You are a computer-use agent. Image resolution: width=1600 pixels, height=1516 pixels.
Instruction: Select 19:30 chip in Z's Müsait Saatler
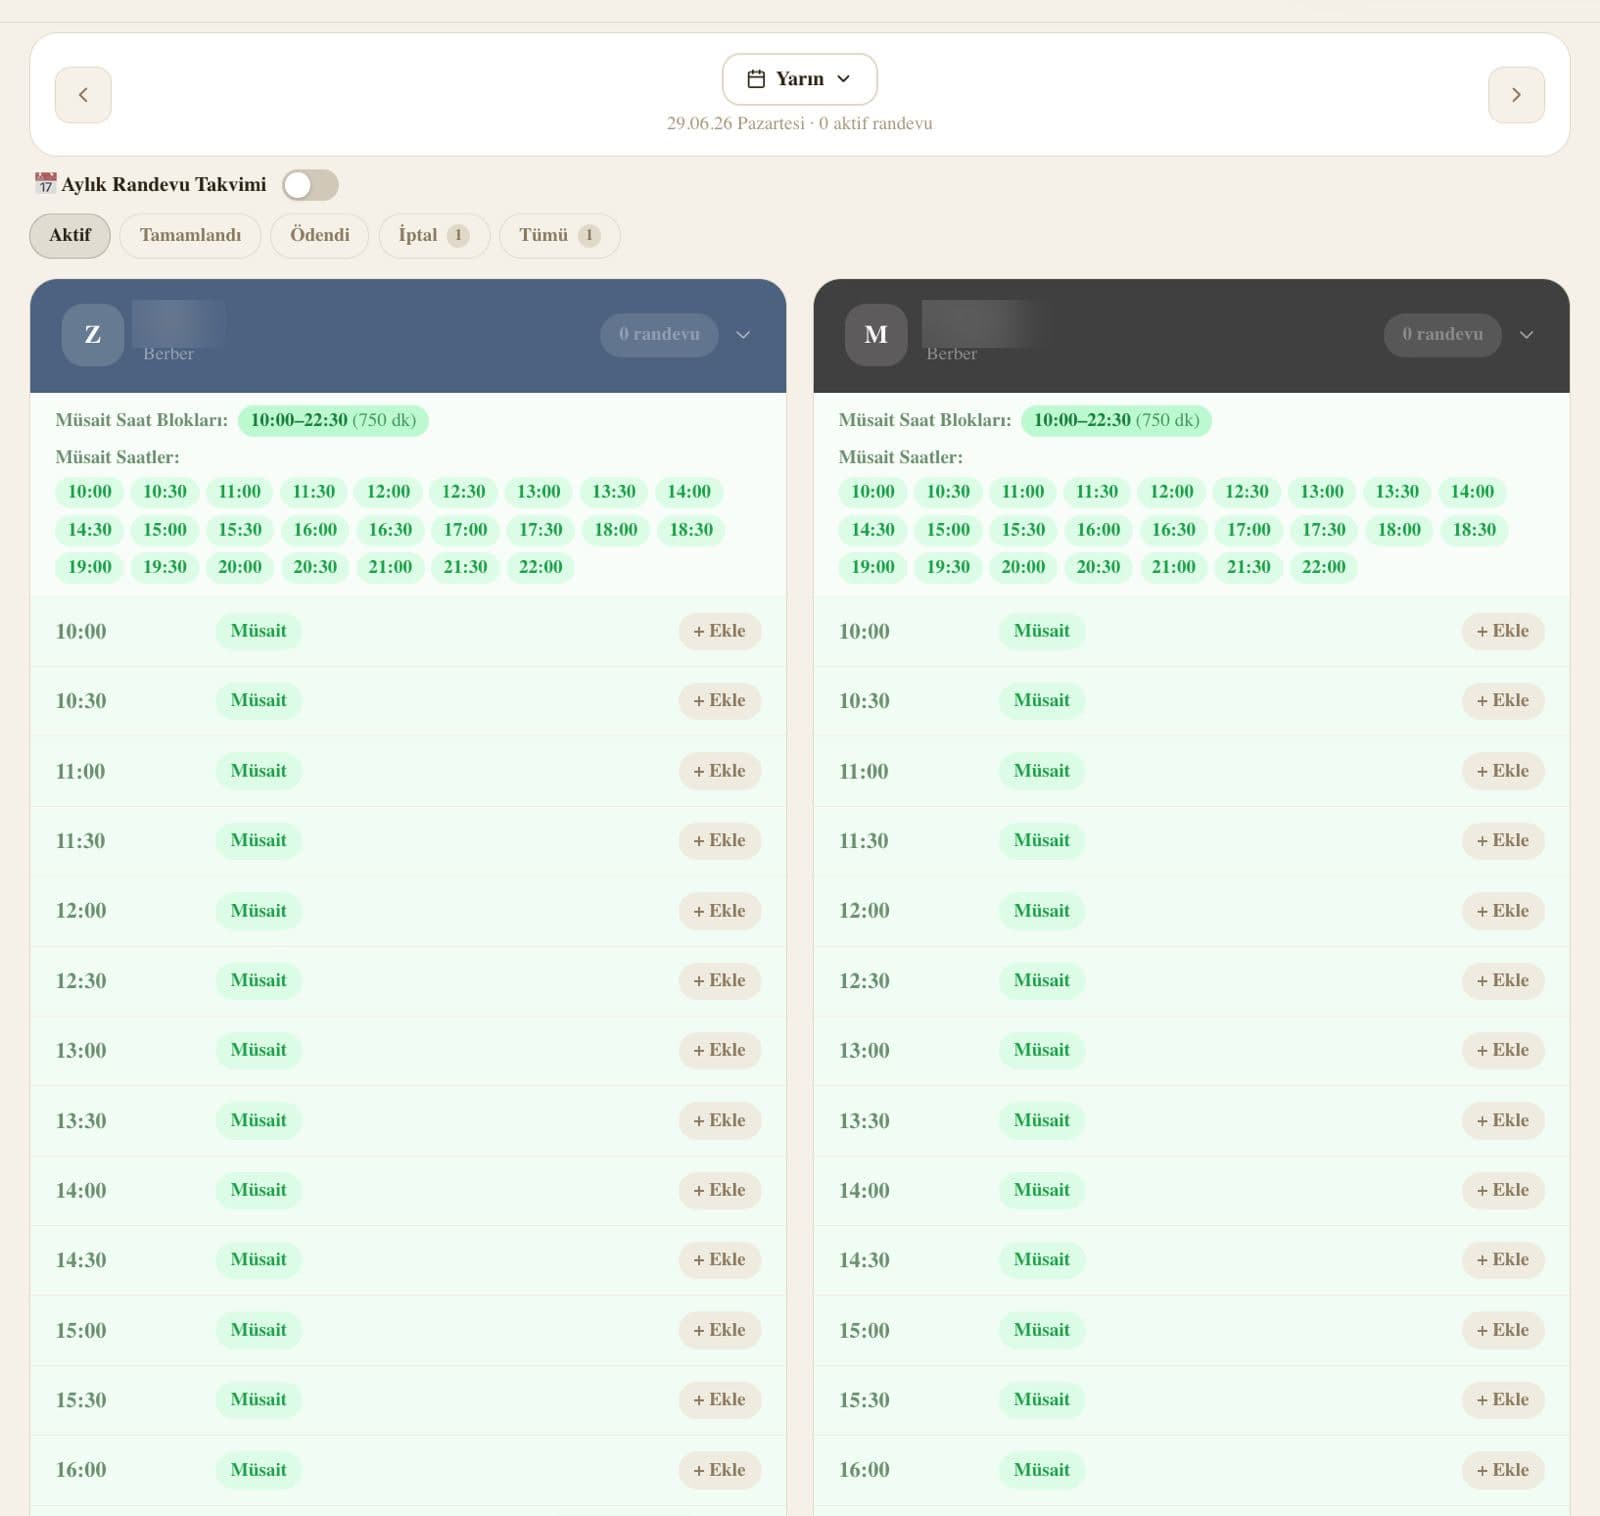coord(165,567)
